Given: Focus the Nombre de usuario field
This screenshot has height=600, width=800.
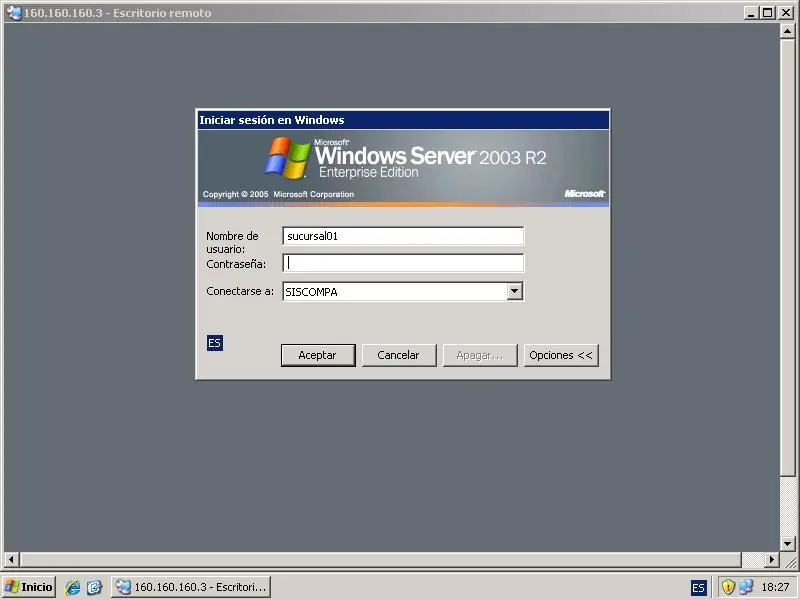Looking at the screenshot, I should point(403,236).
